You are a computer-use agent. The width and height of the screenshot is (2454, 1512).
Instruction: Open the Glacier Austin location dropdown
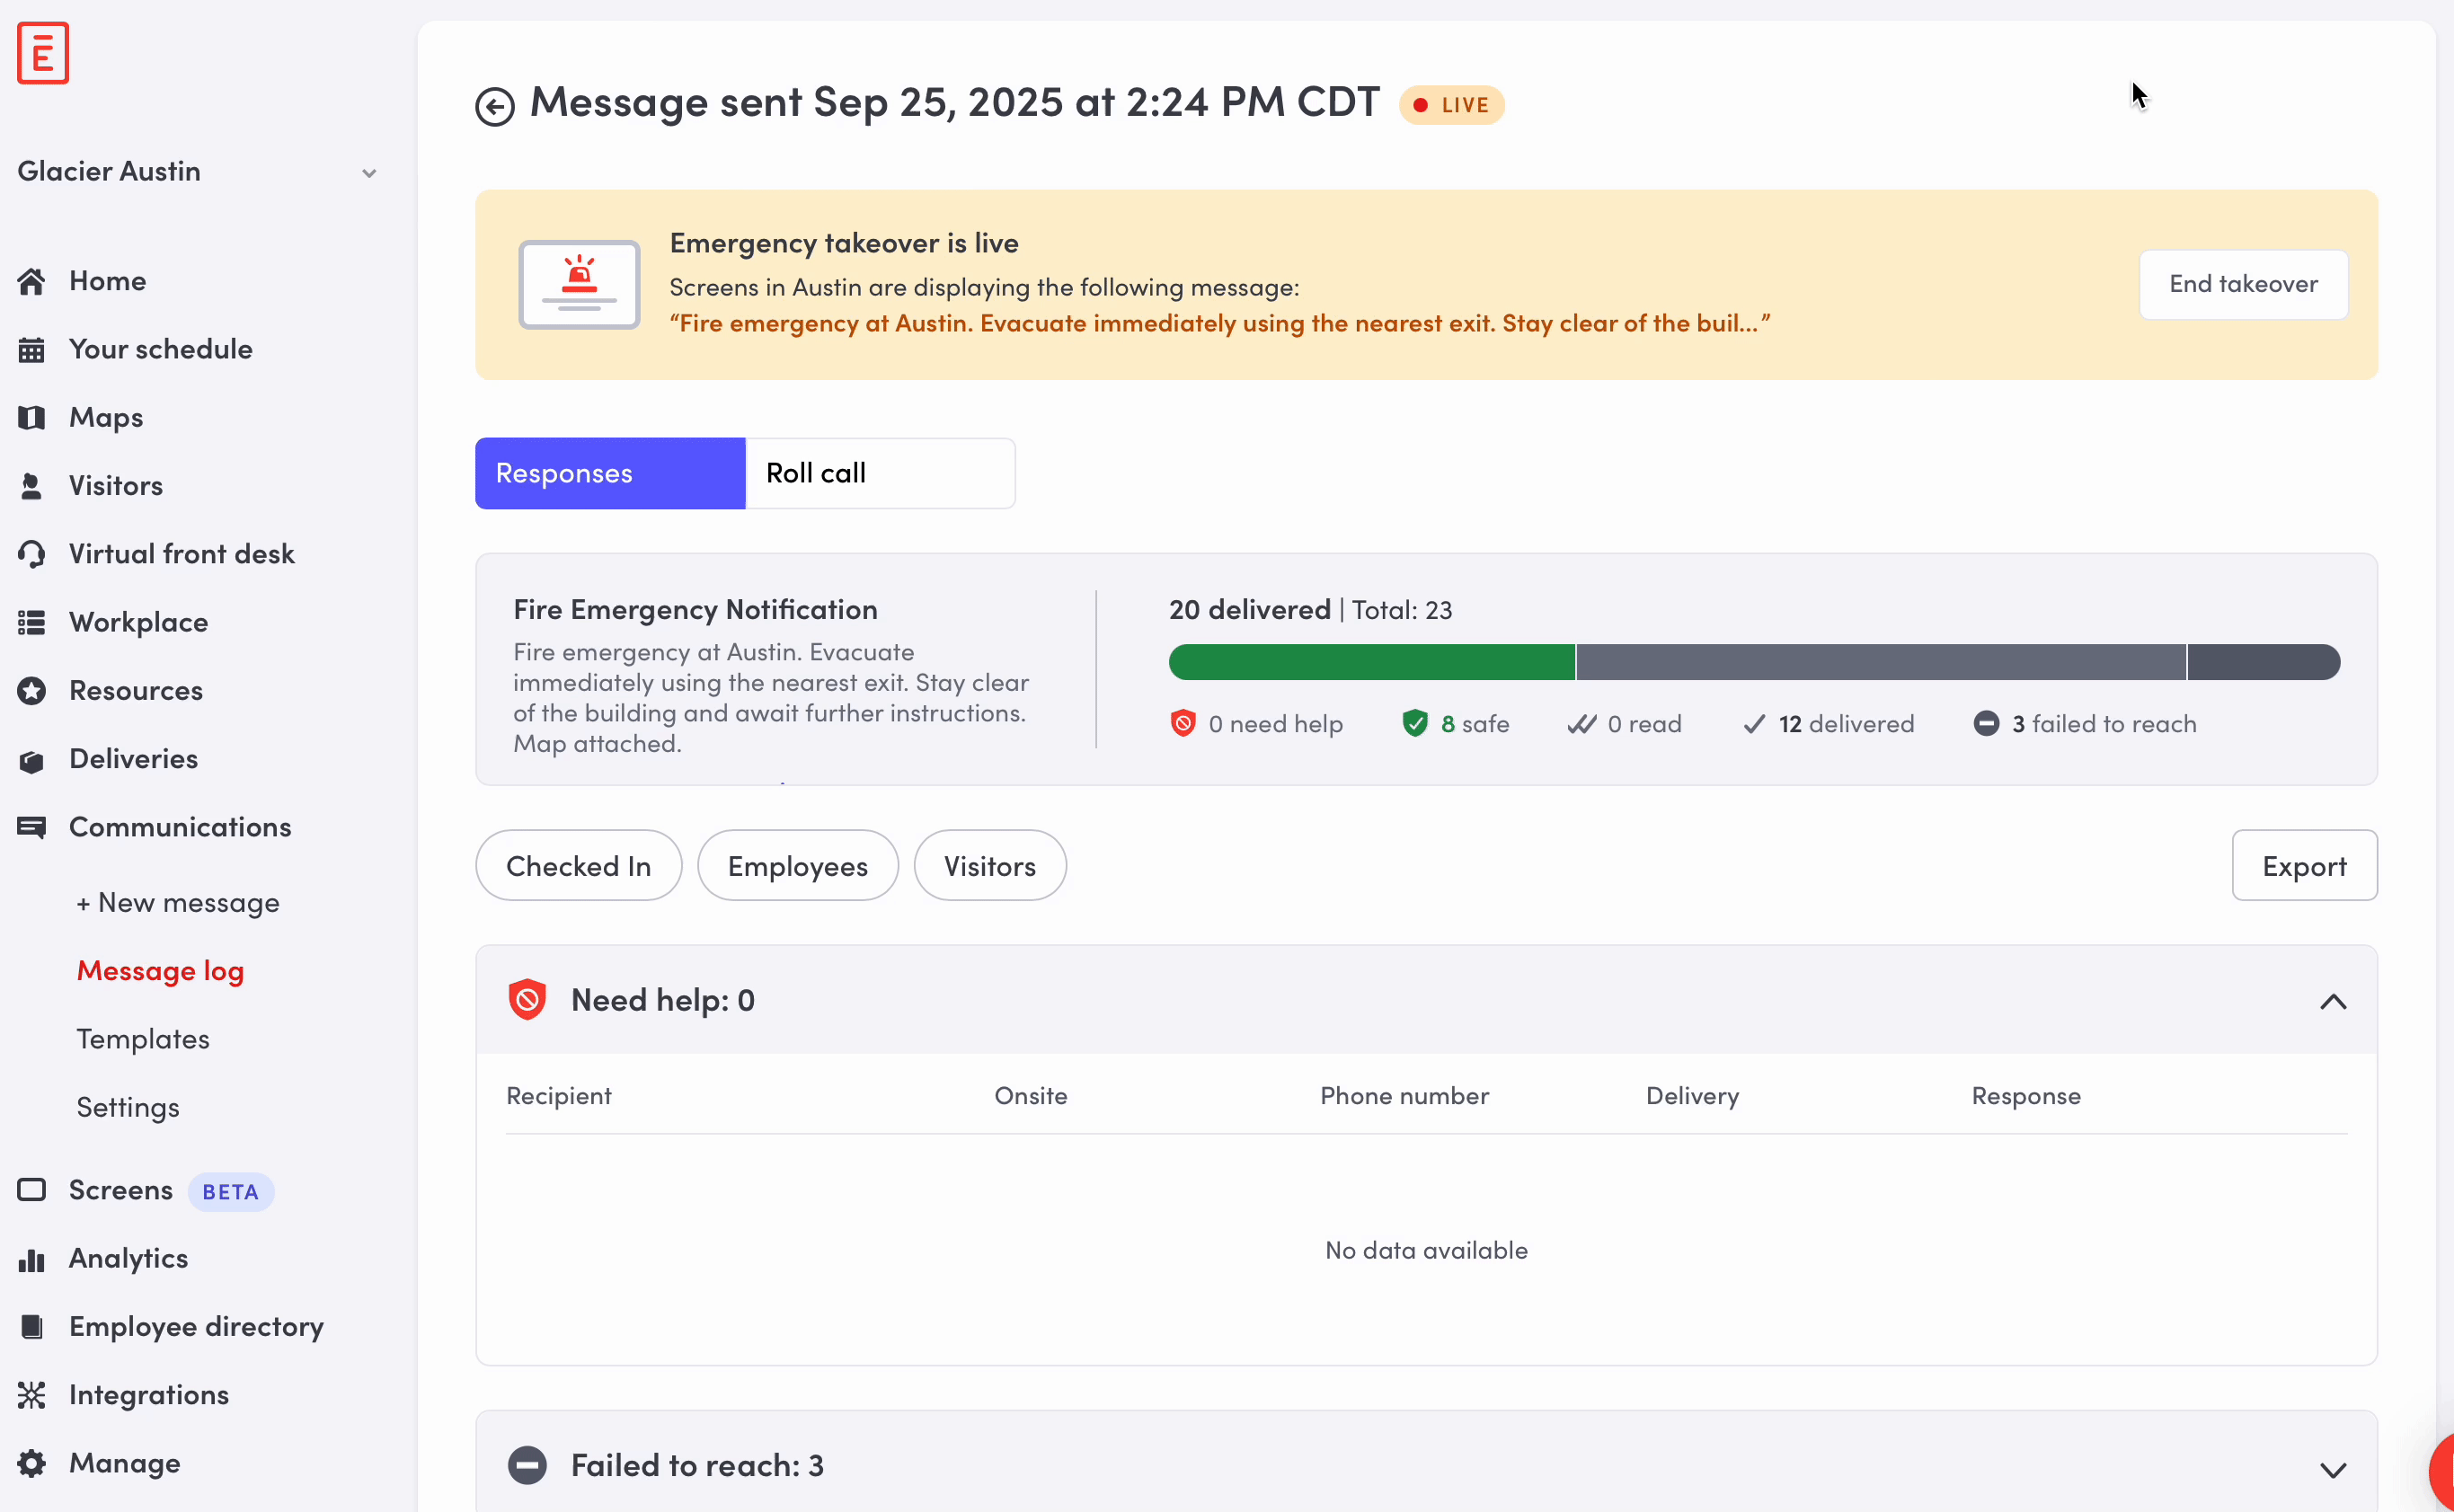click(x=198, y=172)
